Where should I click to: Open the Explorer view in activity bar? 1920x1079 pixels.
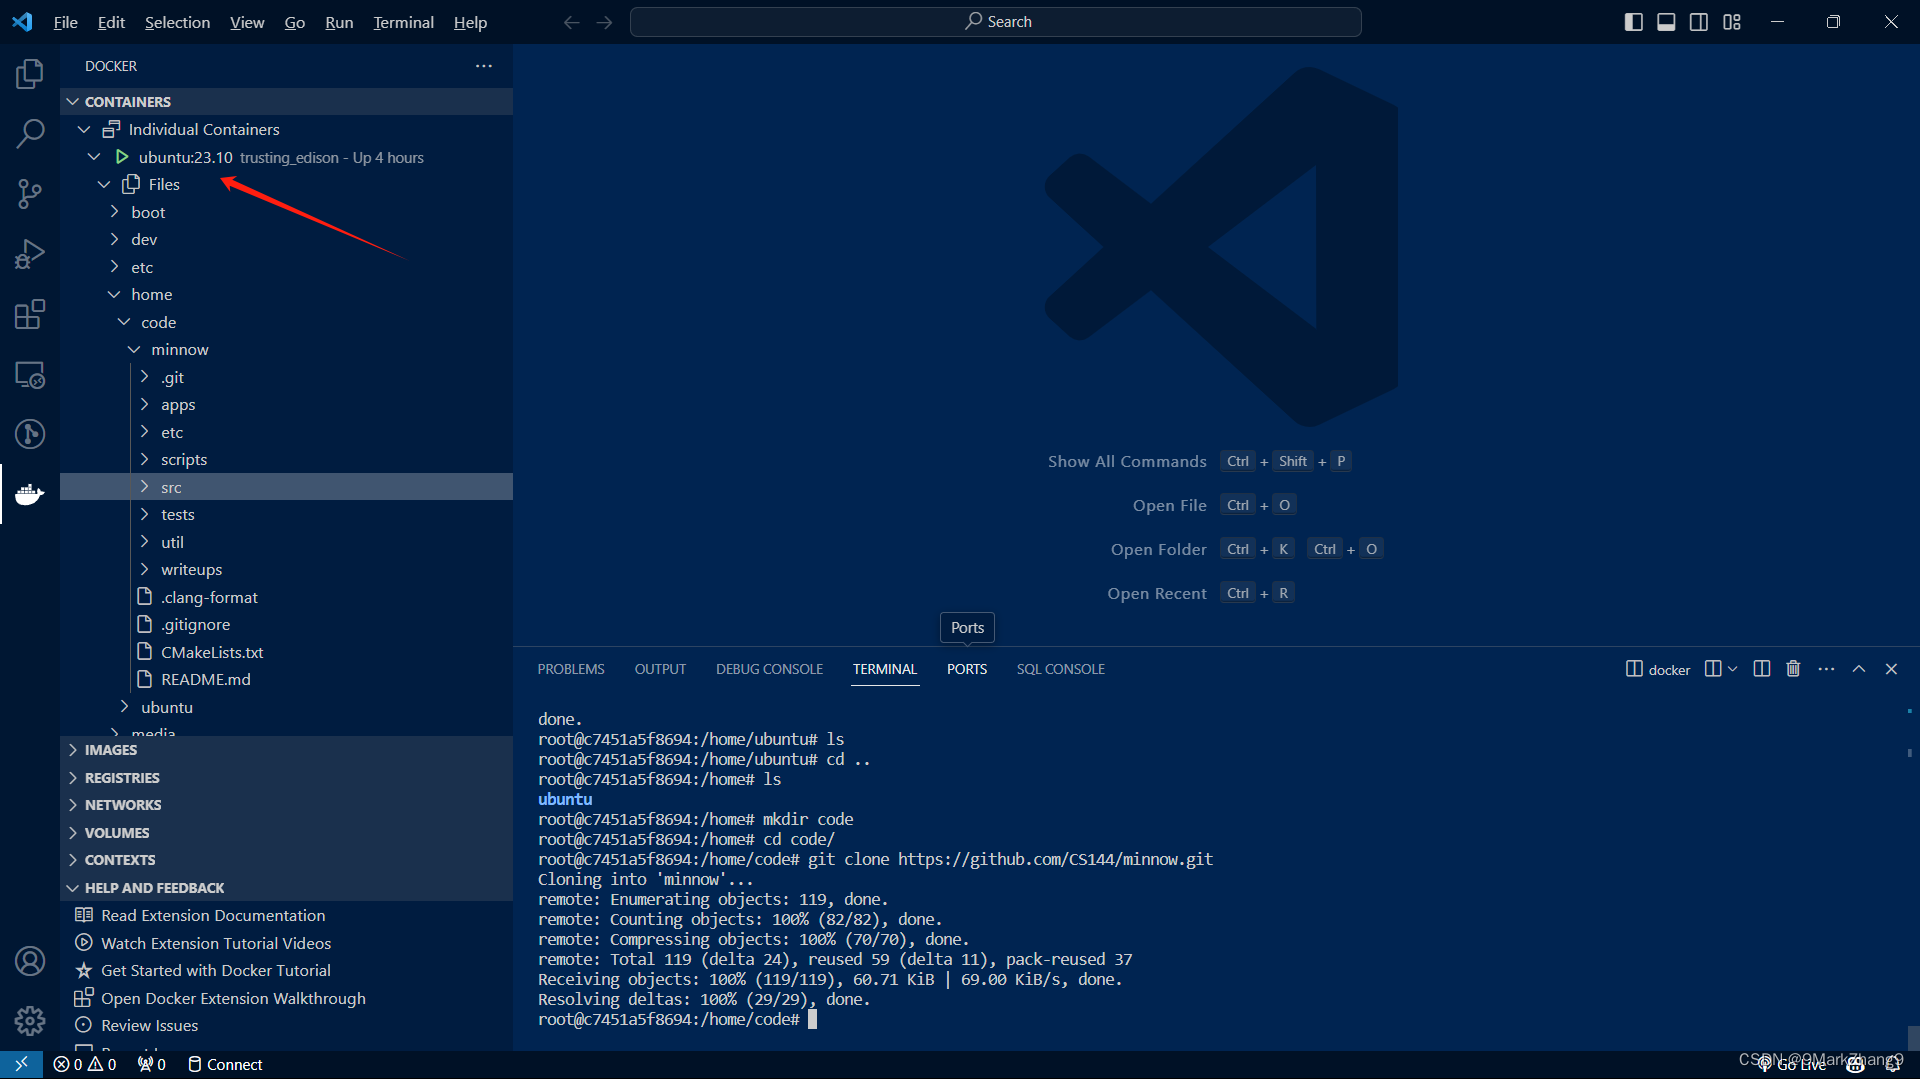click(x=30, y=74)
